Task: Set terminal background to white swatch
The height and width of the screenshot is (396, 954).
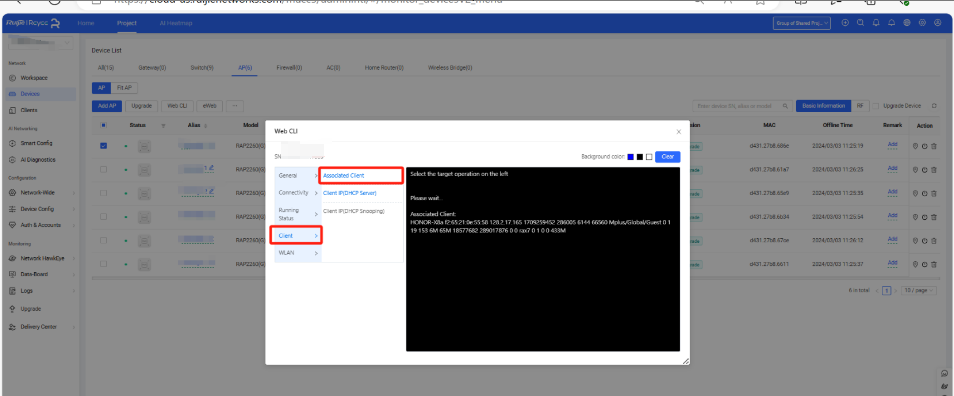Action: (x=649, y=157)
